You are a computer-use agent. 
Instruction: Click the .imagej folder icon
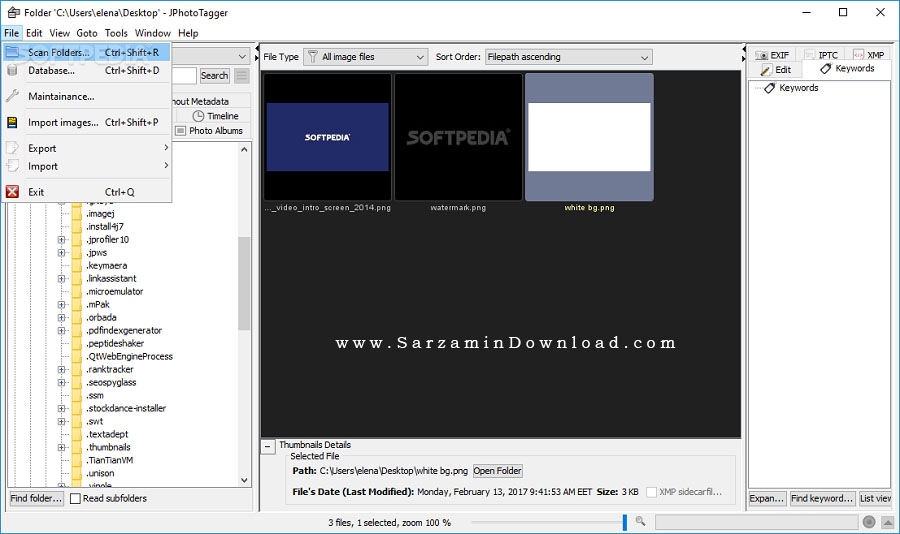[76, 214]
